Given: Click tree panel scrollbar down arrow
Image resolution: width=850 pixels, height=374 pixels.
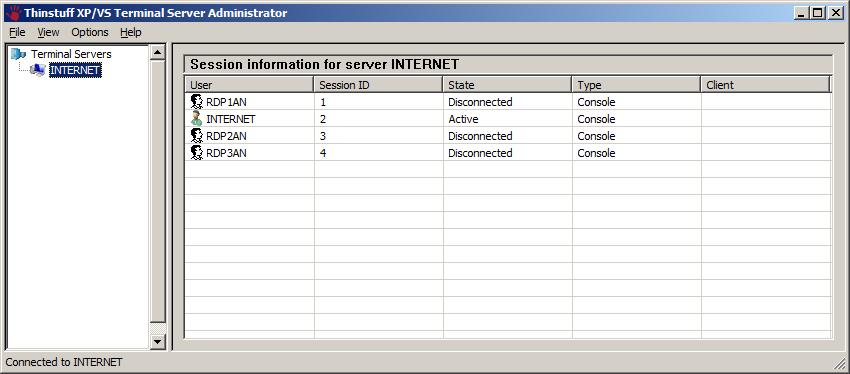Looking at the screenshot, I should pyautogui.click(x=158, y=341).
